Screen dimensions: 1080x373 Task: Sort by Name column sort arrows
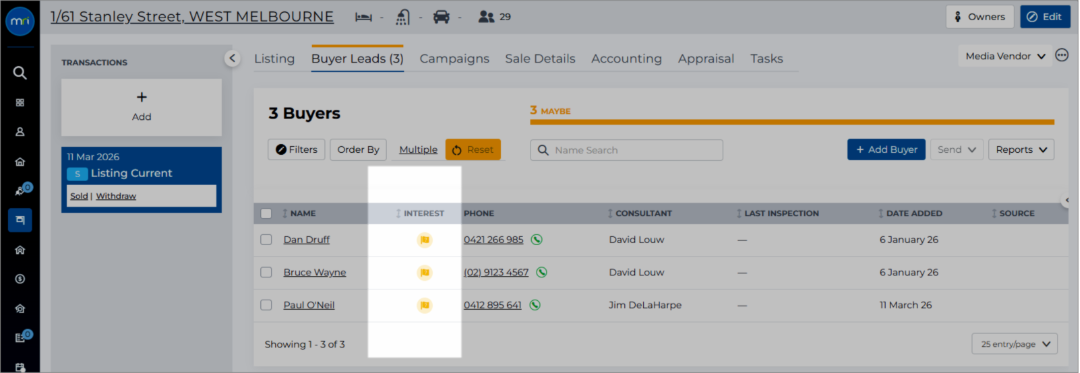285,213
